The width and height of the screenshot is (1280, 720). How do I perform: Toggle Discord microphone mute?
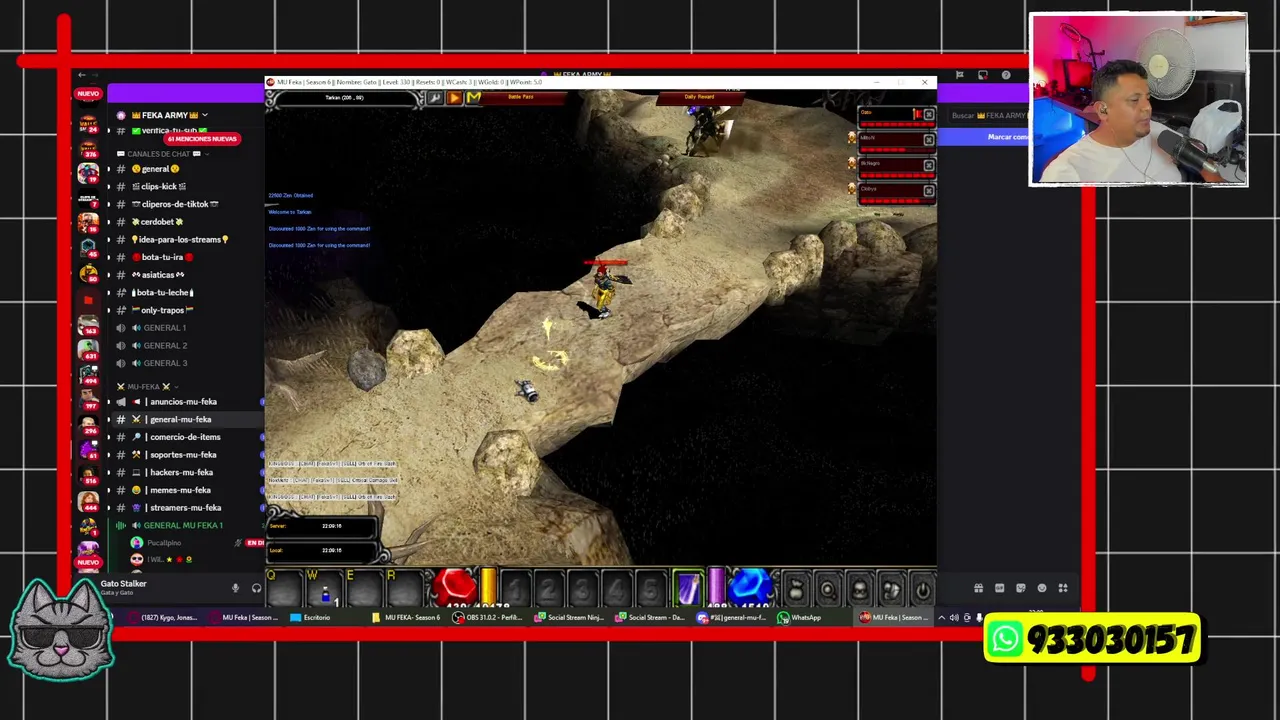[235, 588]
